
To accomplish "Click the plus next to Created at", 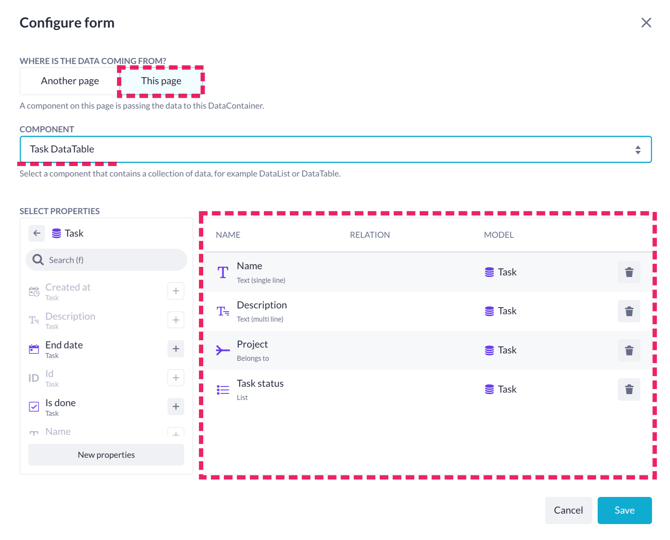I will click(x=176, y=291).
